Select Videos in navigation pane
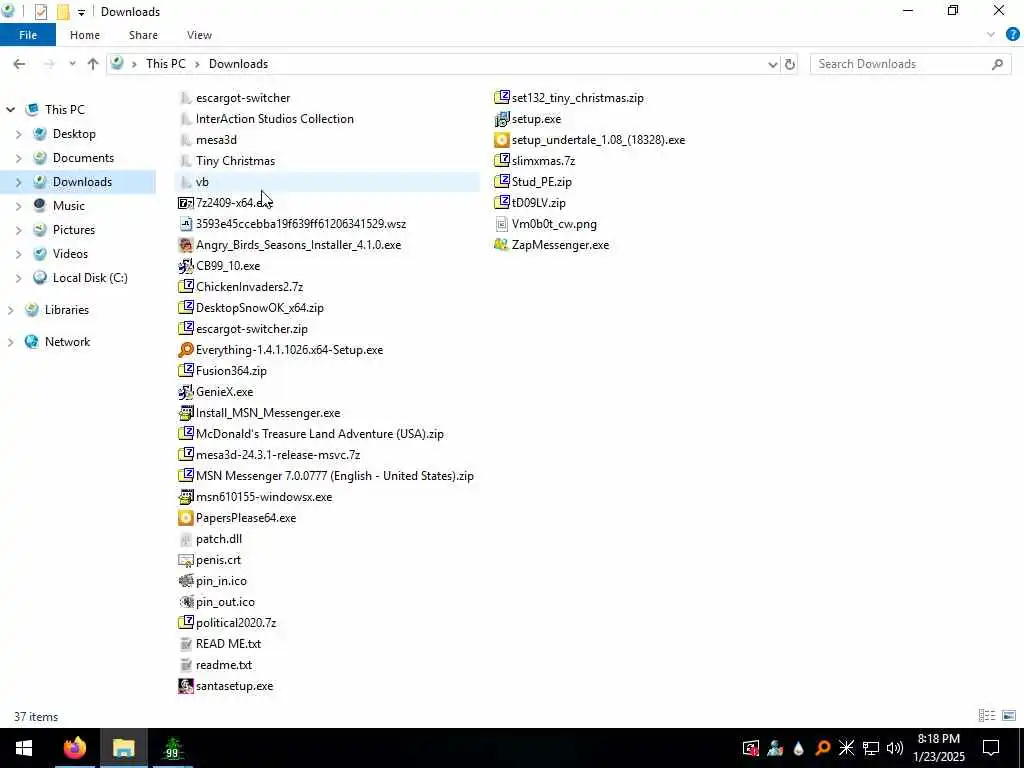This screenshot has height=768, width=1024. tap(70, 254)
